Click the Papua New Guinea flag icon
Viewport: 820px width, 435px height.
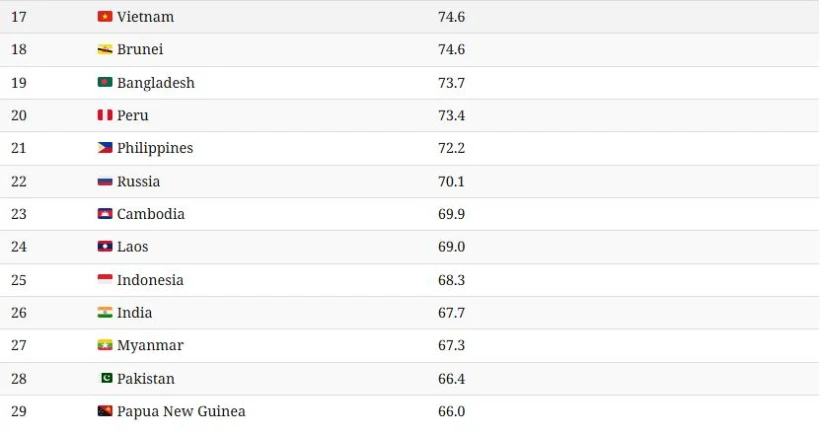(x=105, y=411)
